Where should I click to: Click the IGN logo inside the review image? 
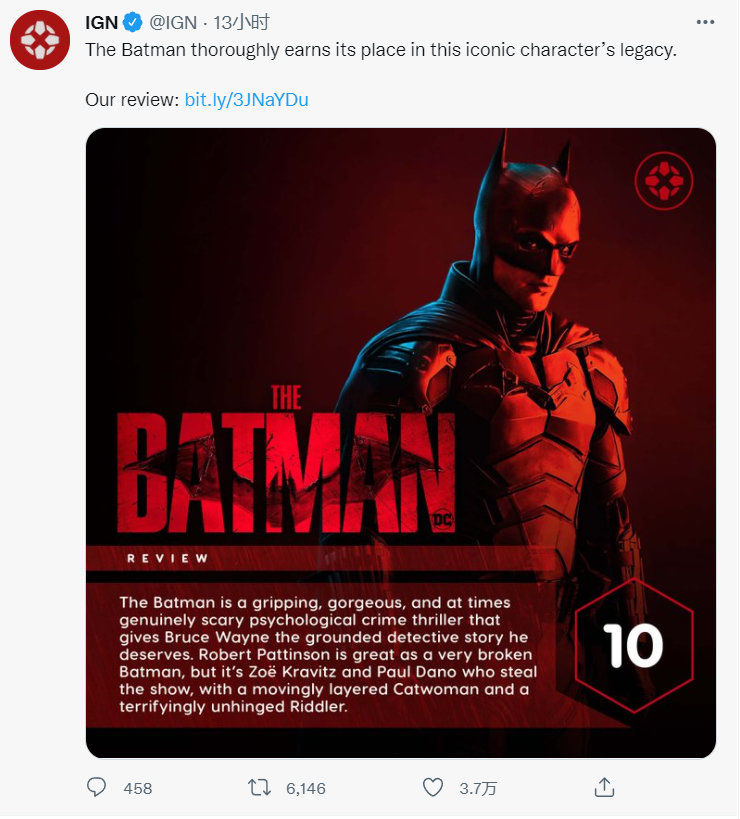coord(664,181)
